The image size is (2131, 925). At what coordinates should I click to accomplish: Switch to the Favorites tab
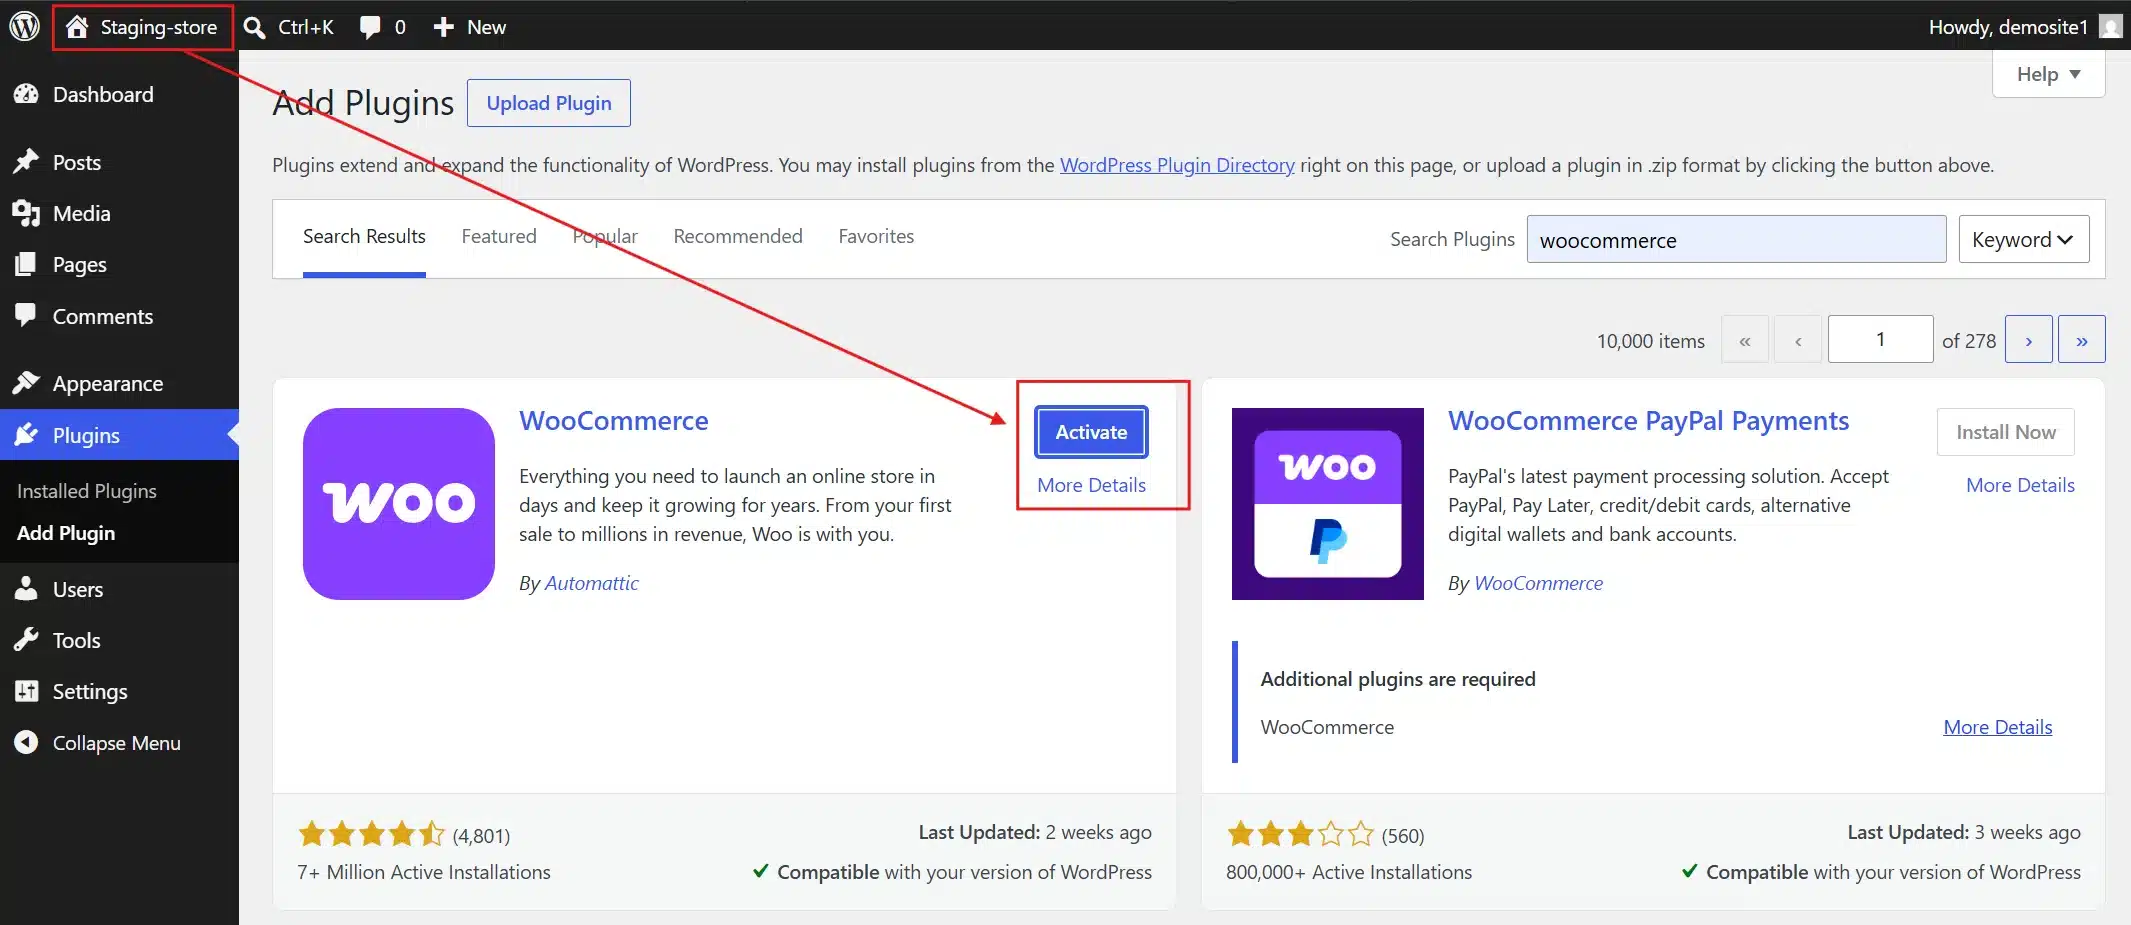(x=876, y=237)
